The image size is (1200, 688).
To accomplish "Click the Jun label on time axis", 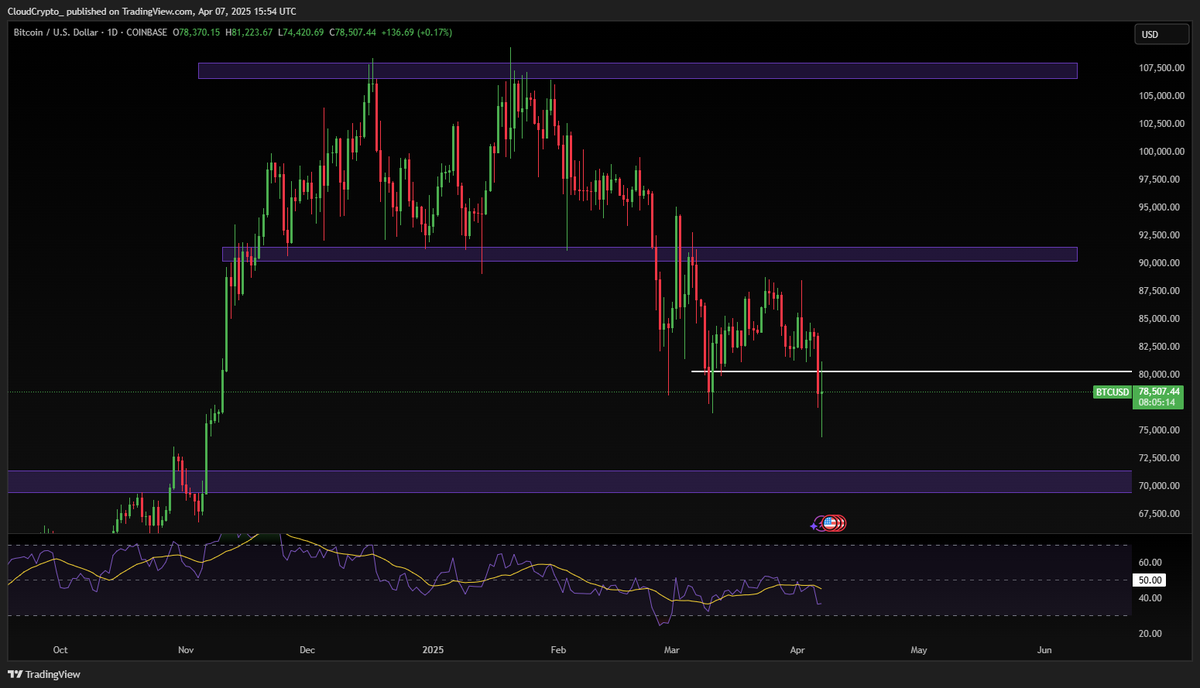I will tap(1045, 650).
